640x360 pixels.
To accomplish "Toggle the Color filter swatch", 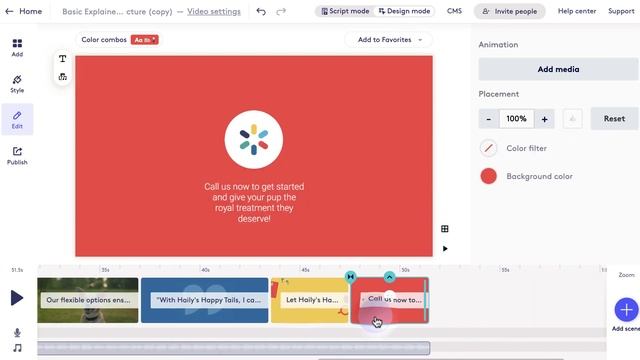I will tap(488, 148).
